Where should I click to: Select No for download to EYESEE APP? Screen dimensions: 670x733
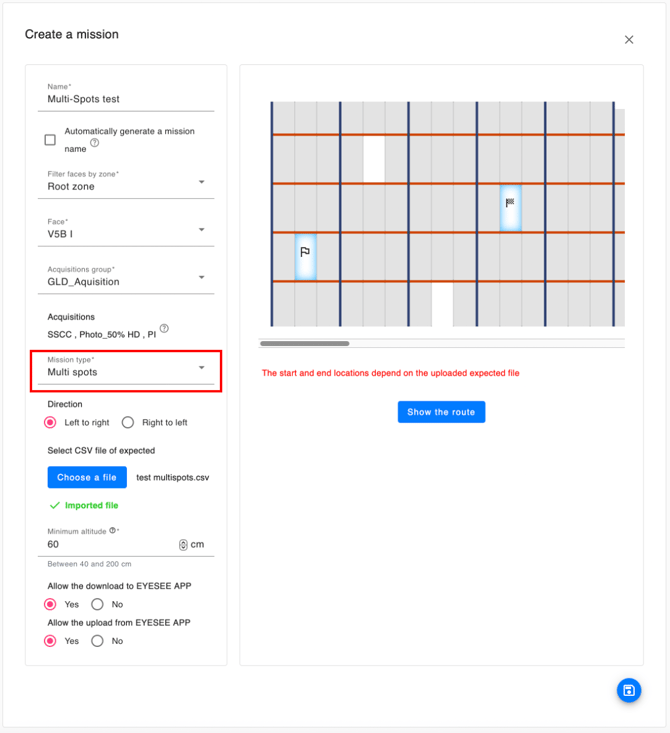click(97, 604)
